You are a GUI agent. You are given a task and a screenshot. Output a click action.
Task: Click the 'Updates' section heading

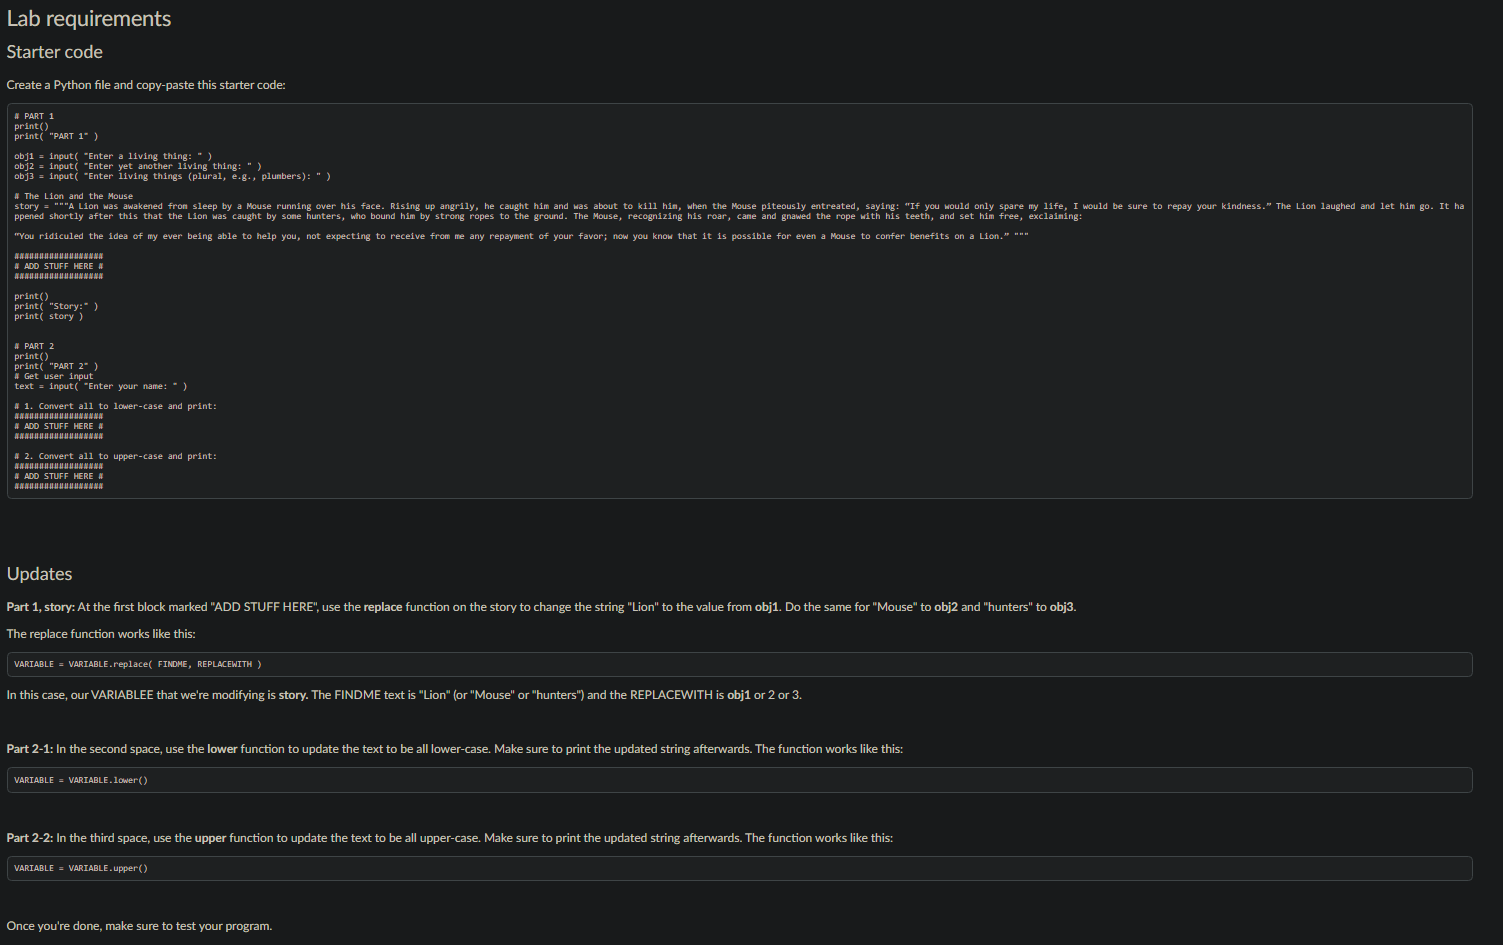coord(40,574)
